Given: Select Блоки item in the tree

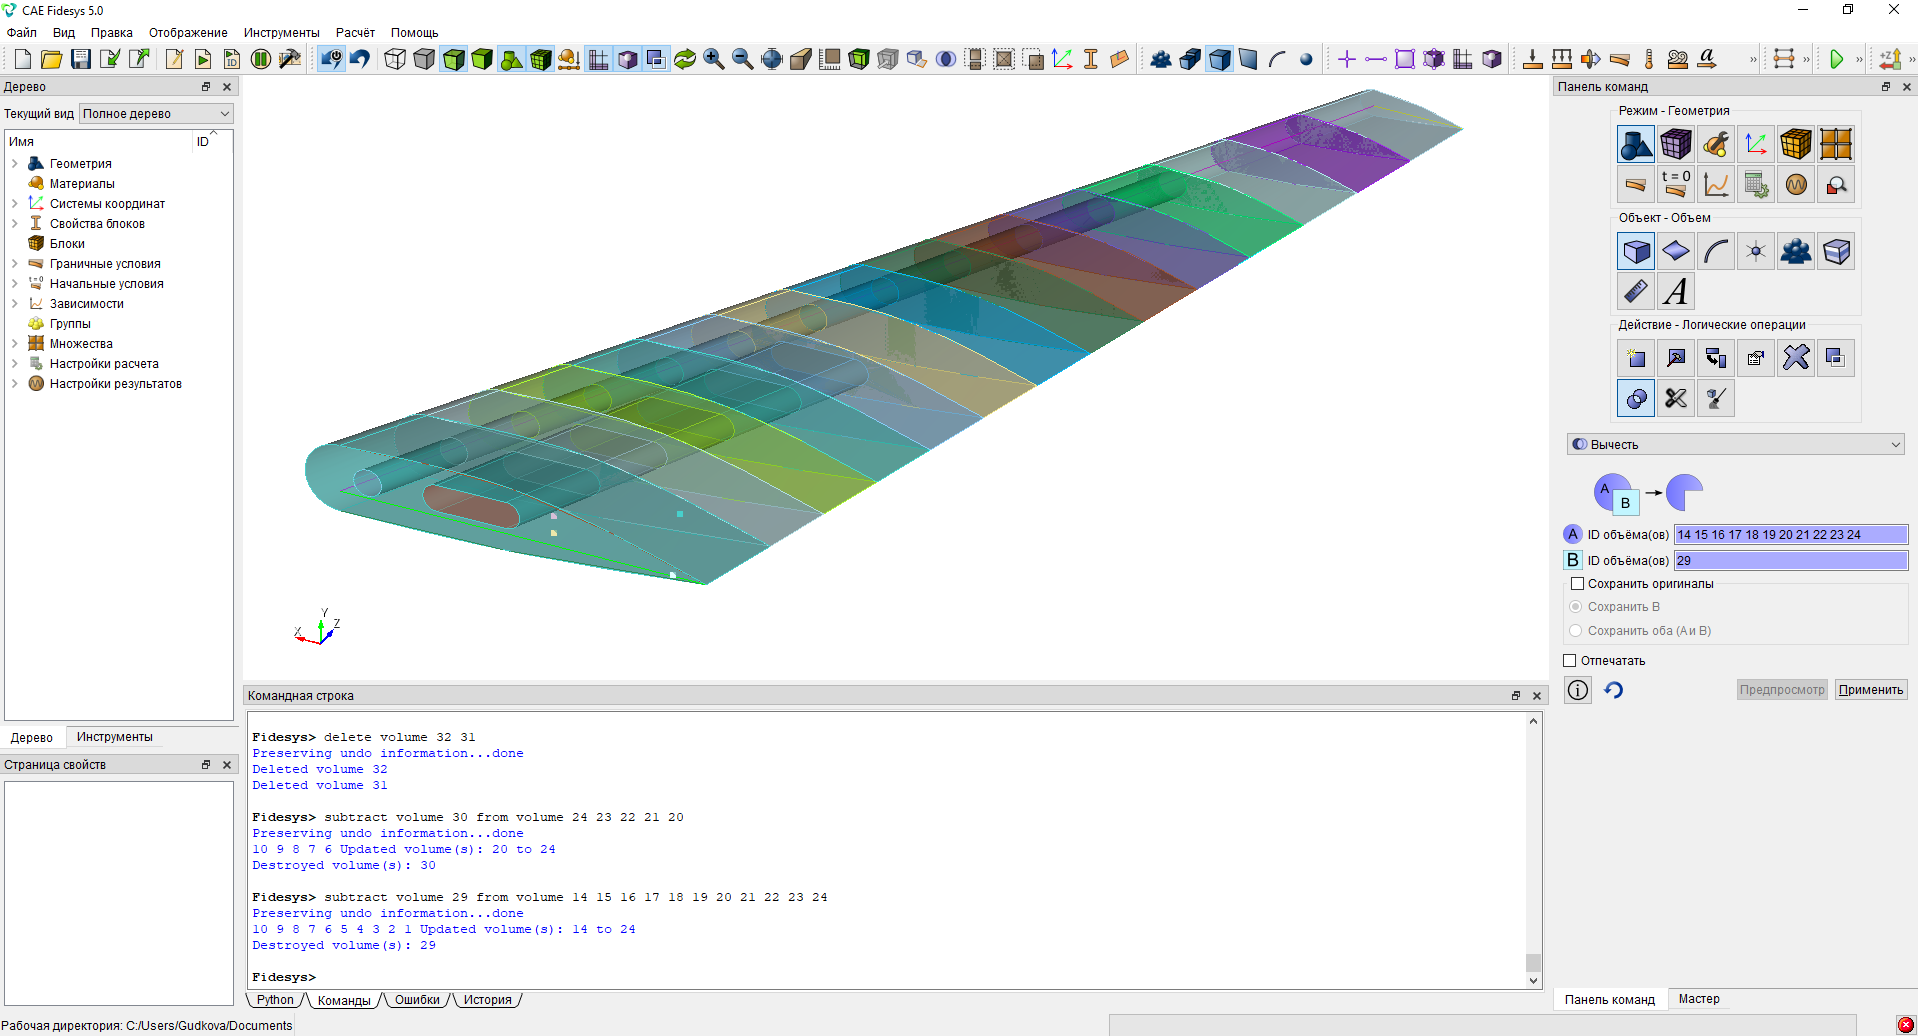Looking at the screenshot, I should 67,244.
